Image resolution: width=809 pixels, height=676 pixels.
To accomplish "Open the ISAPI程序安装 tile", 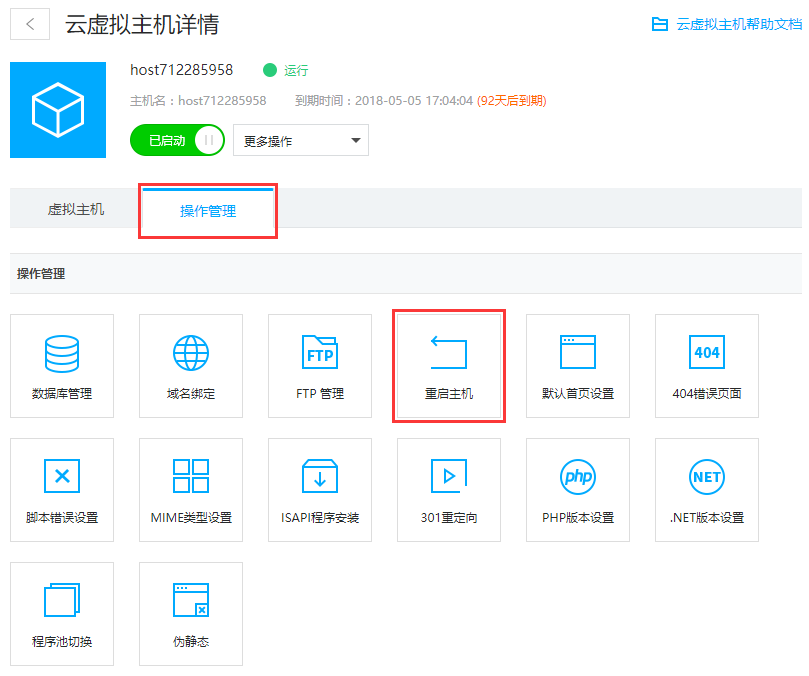I will click(320, 490).
